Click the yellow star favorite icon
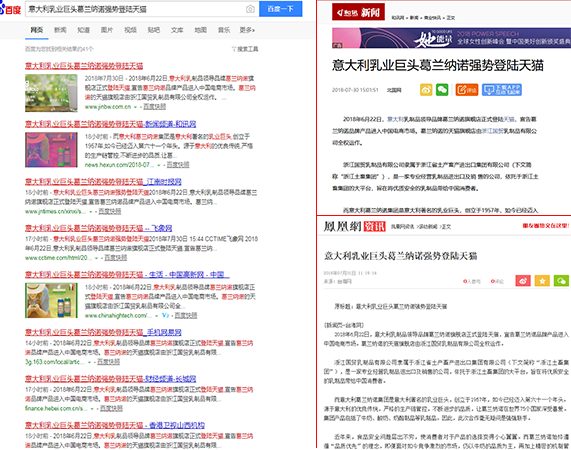Viewport: 571px width, 450px height. tap(542, 281)
